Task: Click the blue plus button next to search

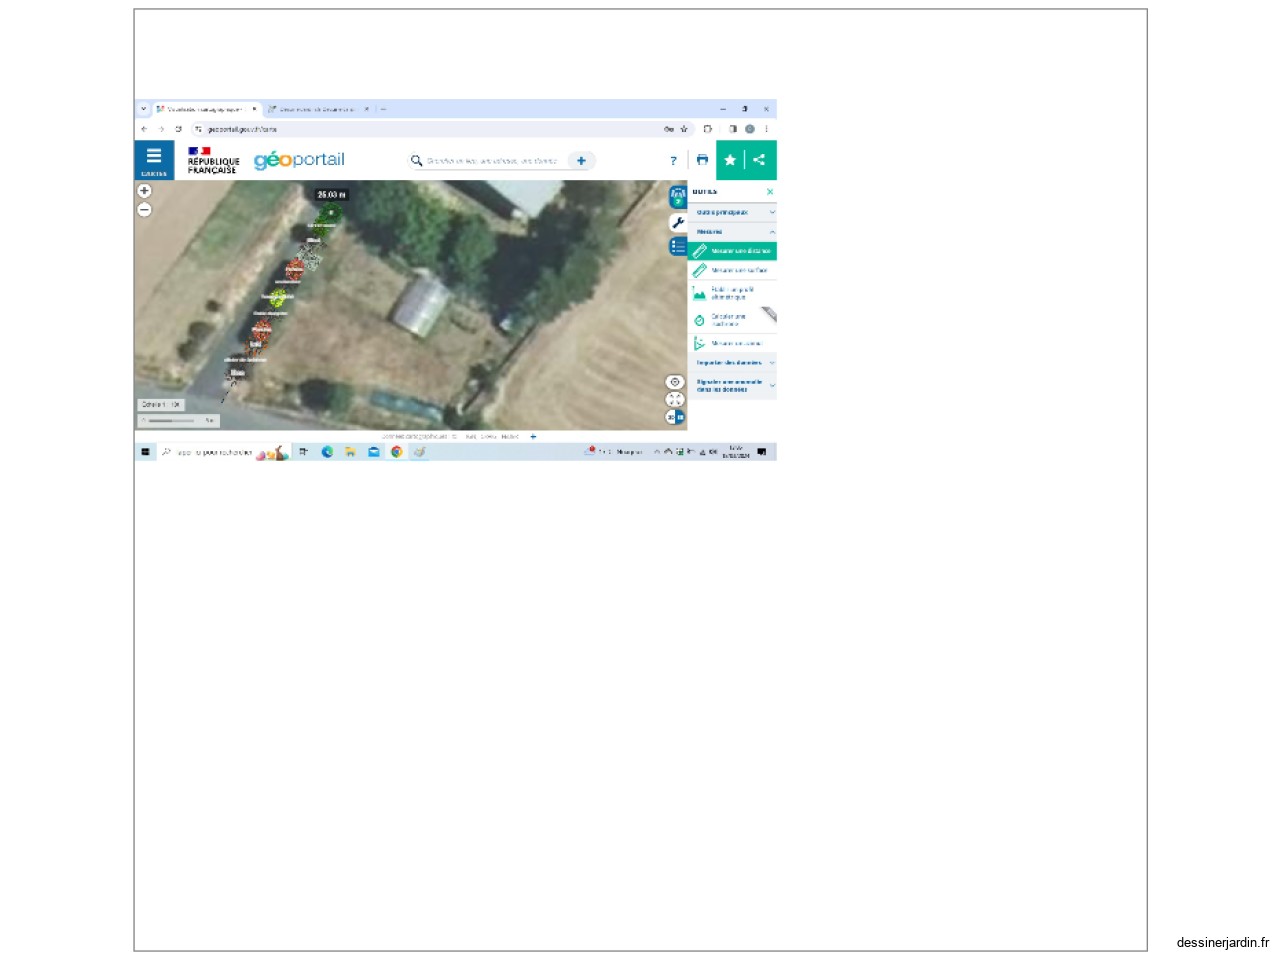Action: tap(581, 160)
